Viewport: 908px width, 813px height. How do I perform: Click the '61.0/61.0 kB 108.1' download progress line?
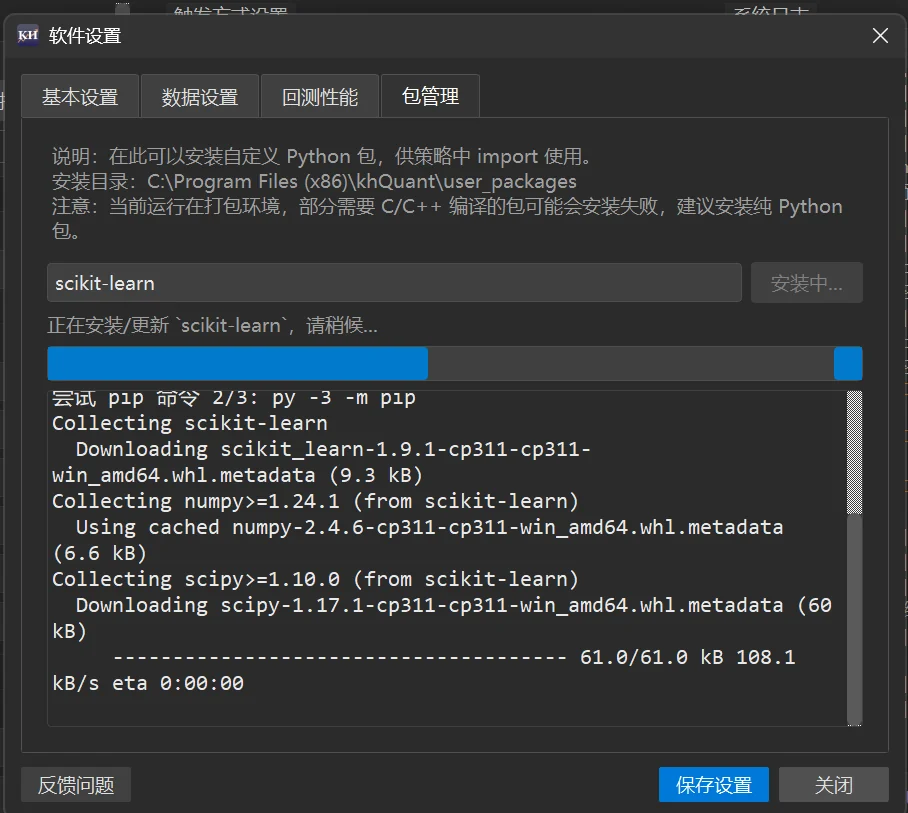pos(455,657)
